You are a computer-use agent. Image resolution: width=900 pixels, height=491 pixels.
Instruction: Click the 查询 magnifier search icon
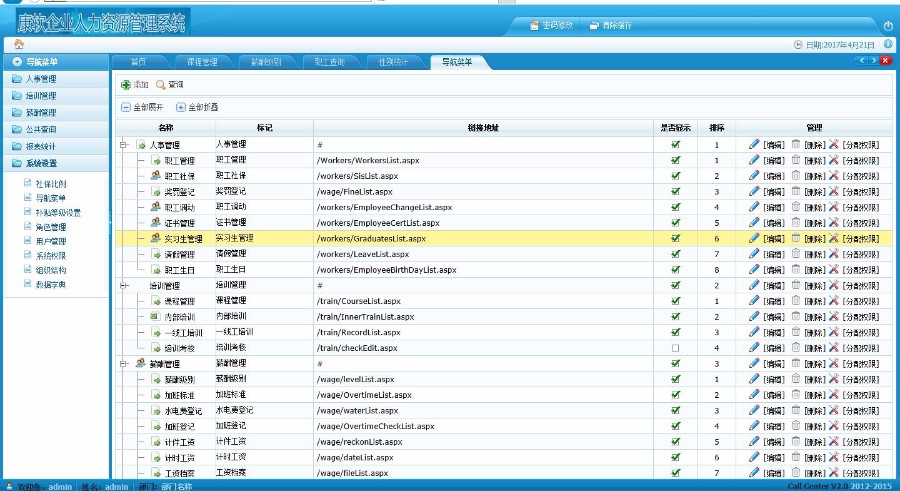coord(160,85)
